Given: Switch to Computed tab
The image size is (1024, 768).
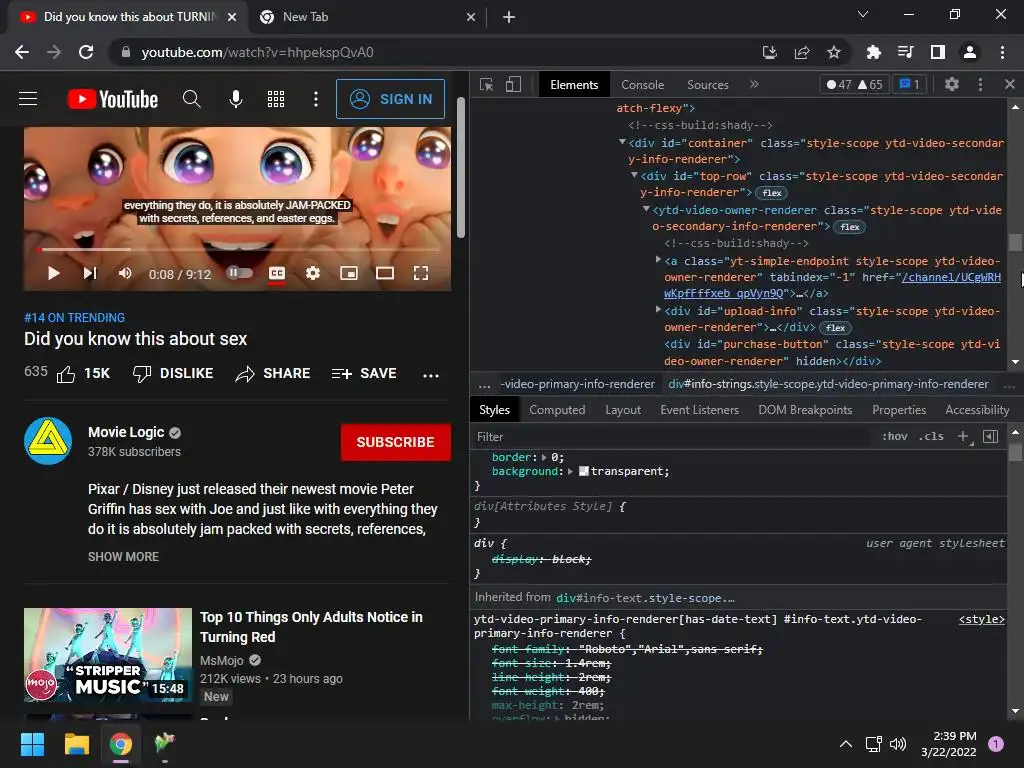Looking at the screenshot, I should point(557,410).
